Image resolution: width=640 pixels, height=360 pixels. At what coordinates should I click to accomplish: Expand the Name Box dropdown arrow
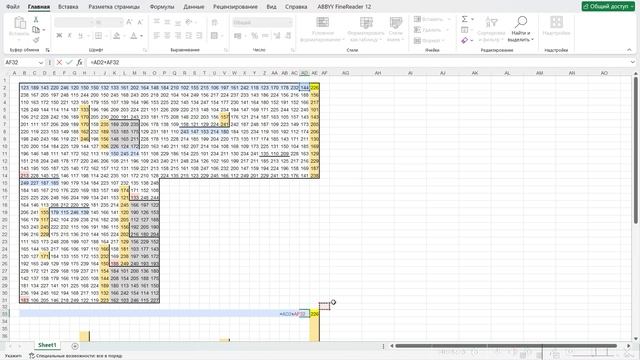point(41,62)
